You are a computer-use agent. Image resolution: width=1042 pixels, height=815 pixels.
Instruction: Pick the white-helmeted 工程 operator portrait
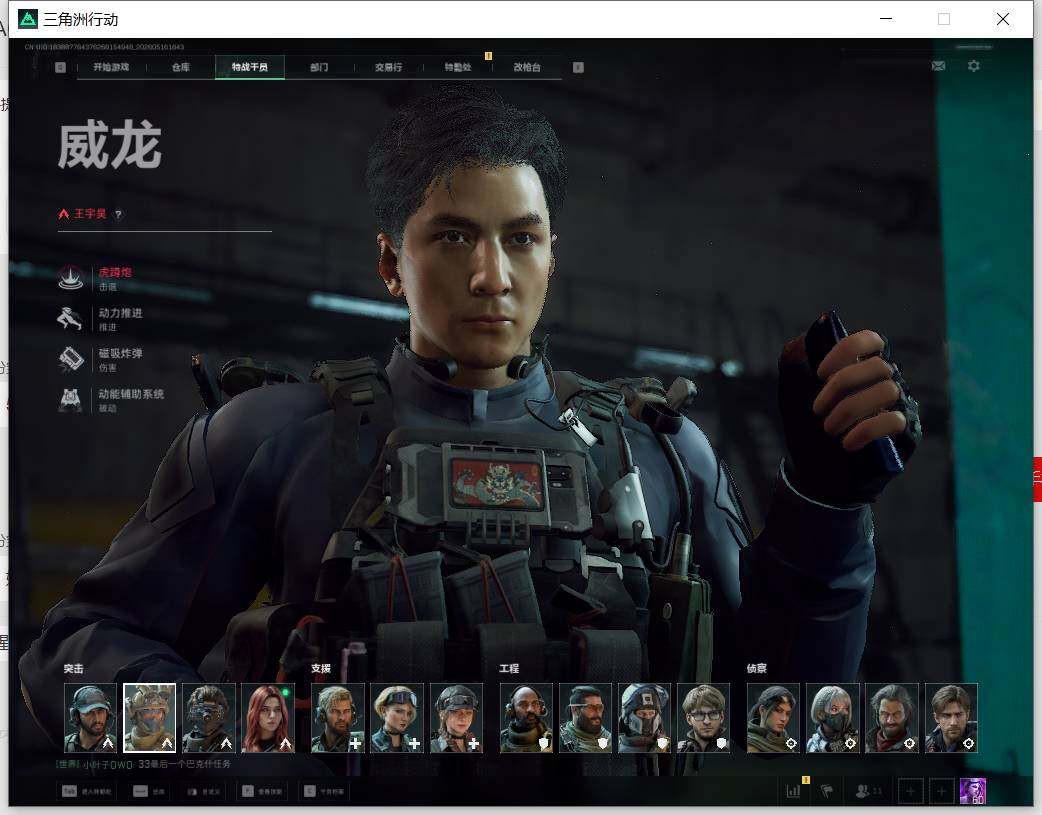(645, 718)
